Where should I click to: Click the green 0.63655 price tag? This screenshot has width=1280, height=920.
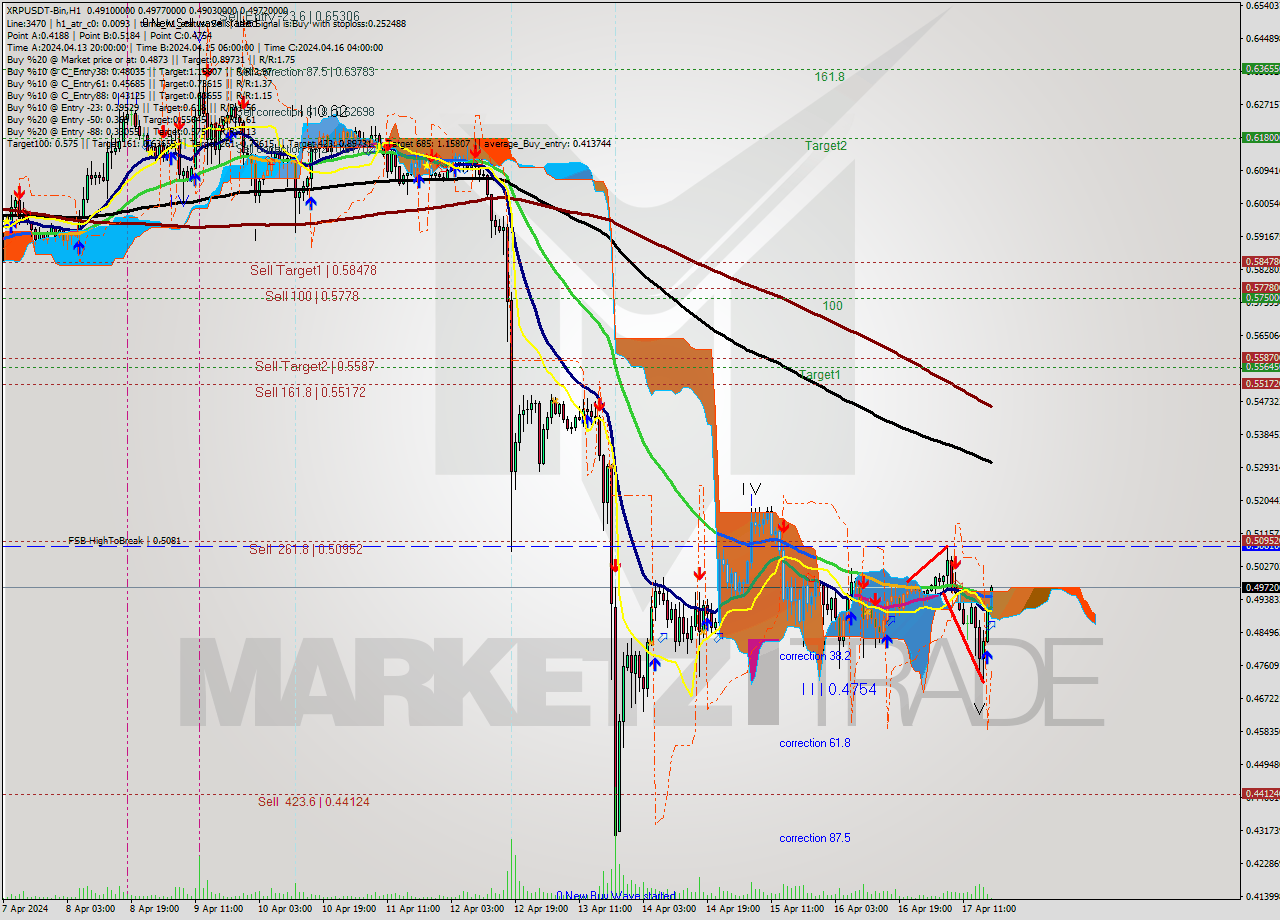(1260, 69)
